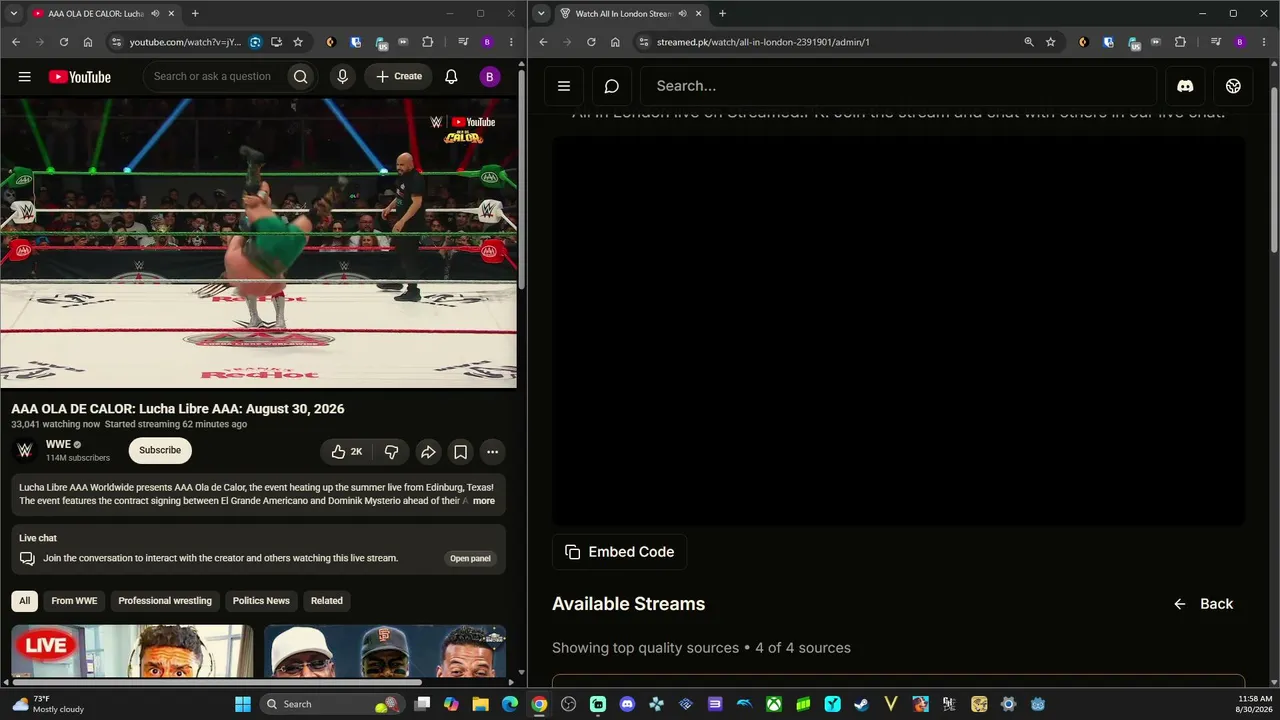Screen dimensions: 1280x720
Task: Open Chrome menu in the Streamed window
Action: [x=1264, y=42]
